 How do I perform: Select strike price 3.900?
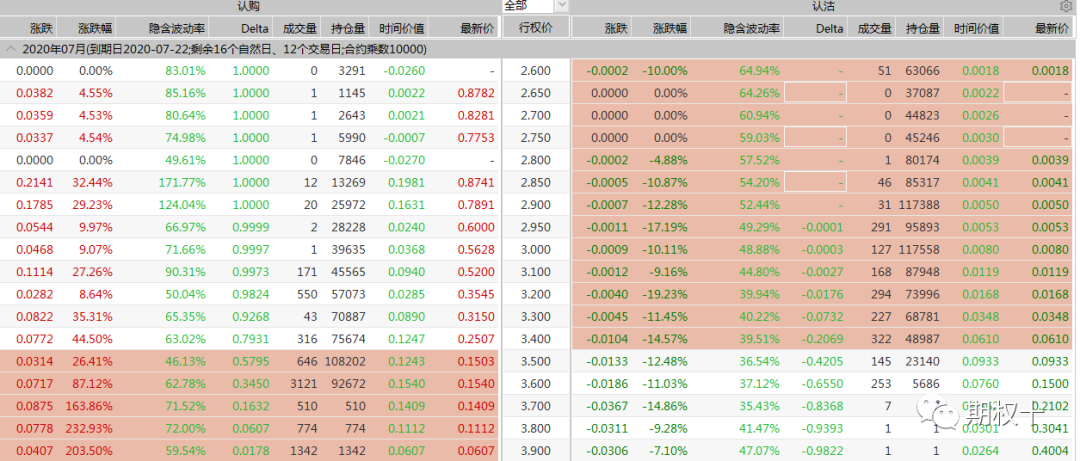[536, 451]
